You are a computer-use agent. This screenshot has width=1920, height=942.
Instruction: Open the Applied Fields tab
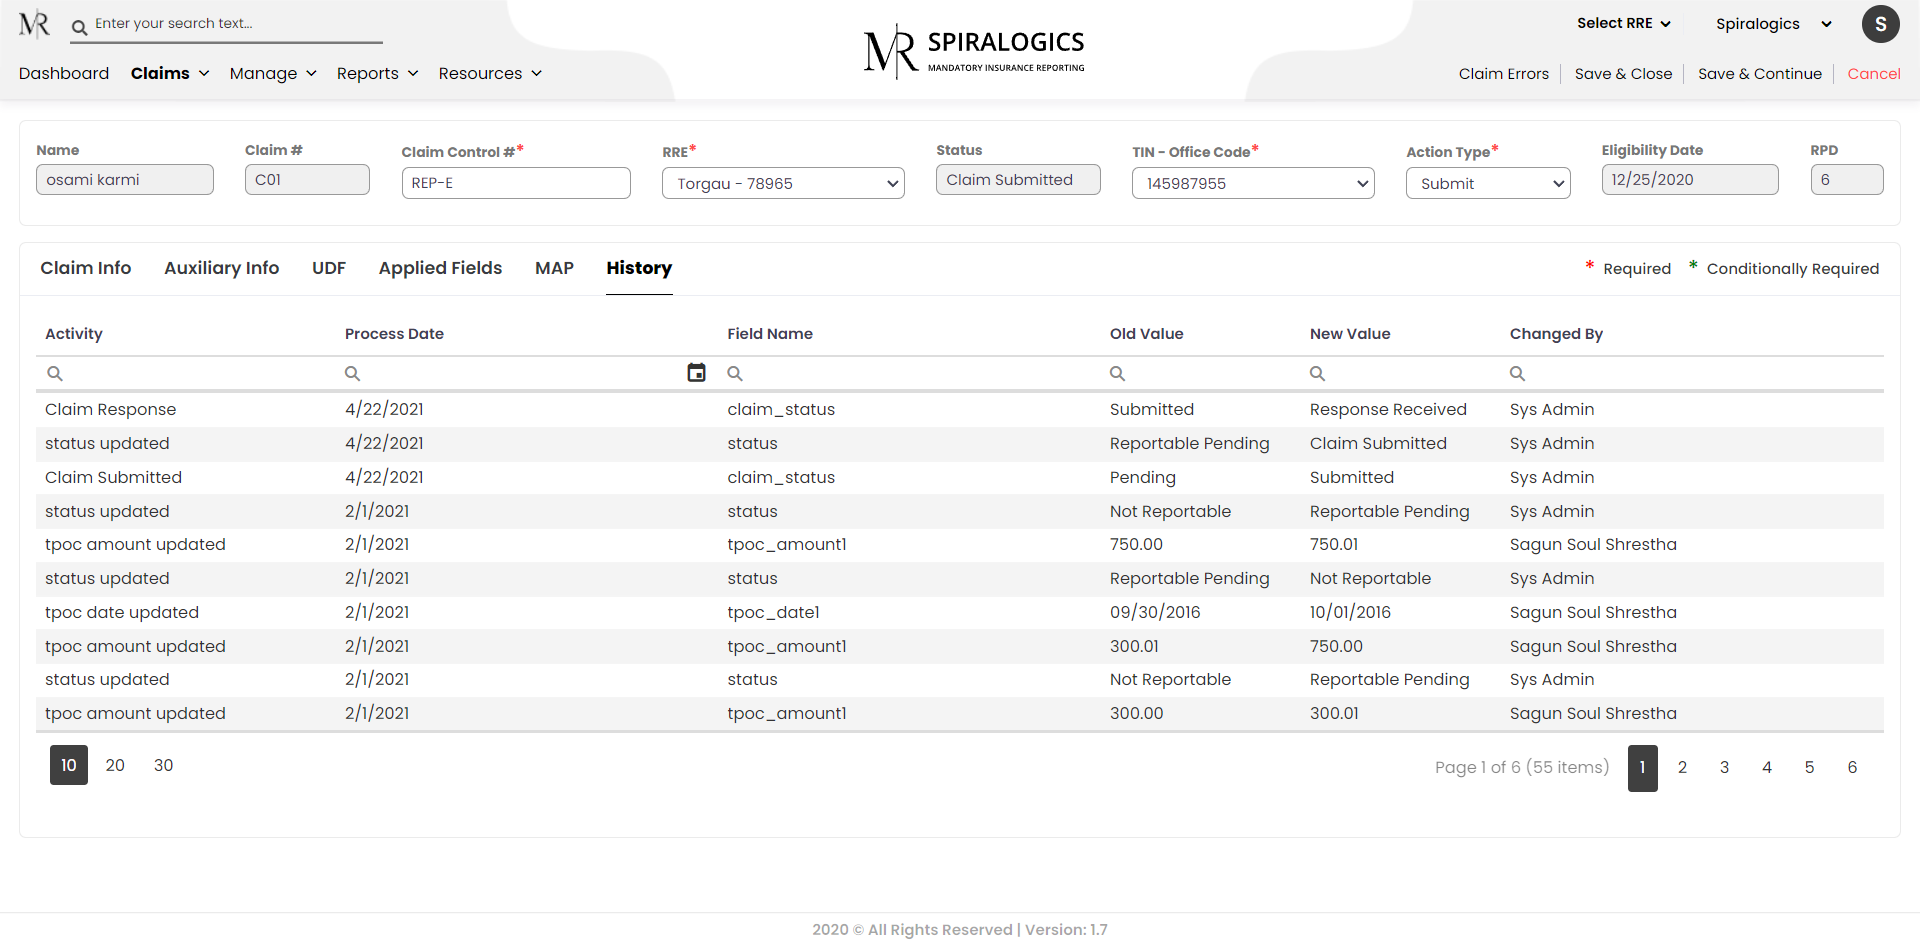pyautogui.click(x=440, y=268)
